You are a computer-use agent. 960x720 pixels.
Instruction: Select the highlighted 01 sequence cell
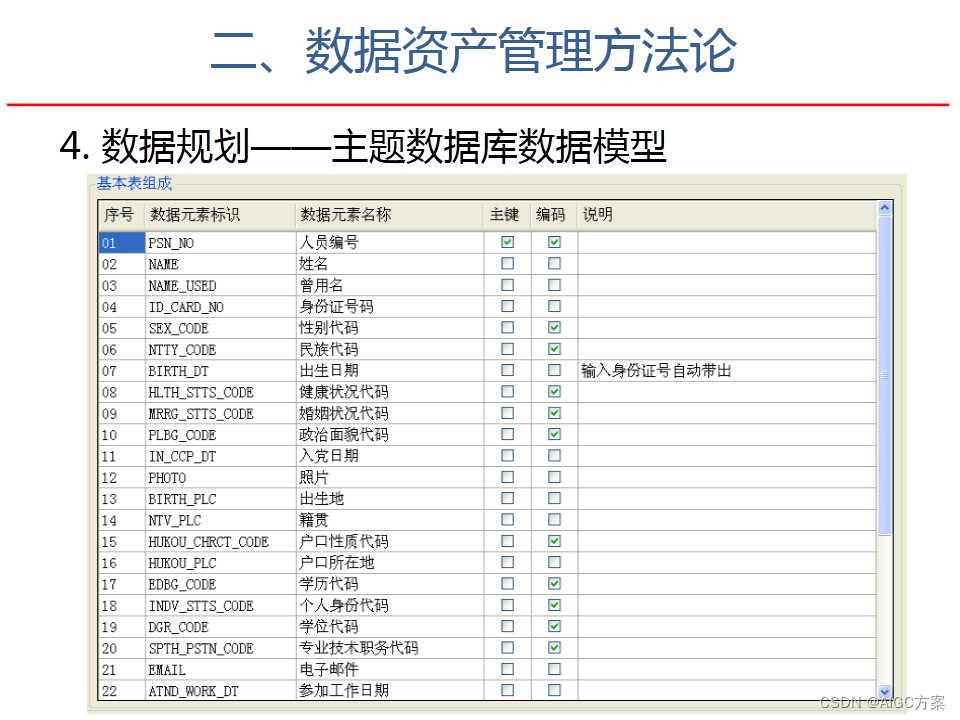[x=121, y=242]
